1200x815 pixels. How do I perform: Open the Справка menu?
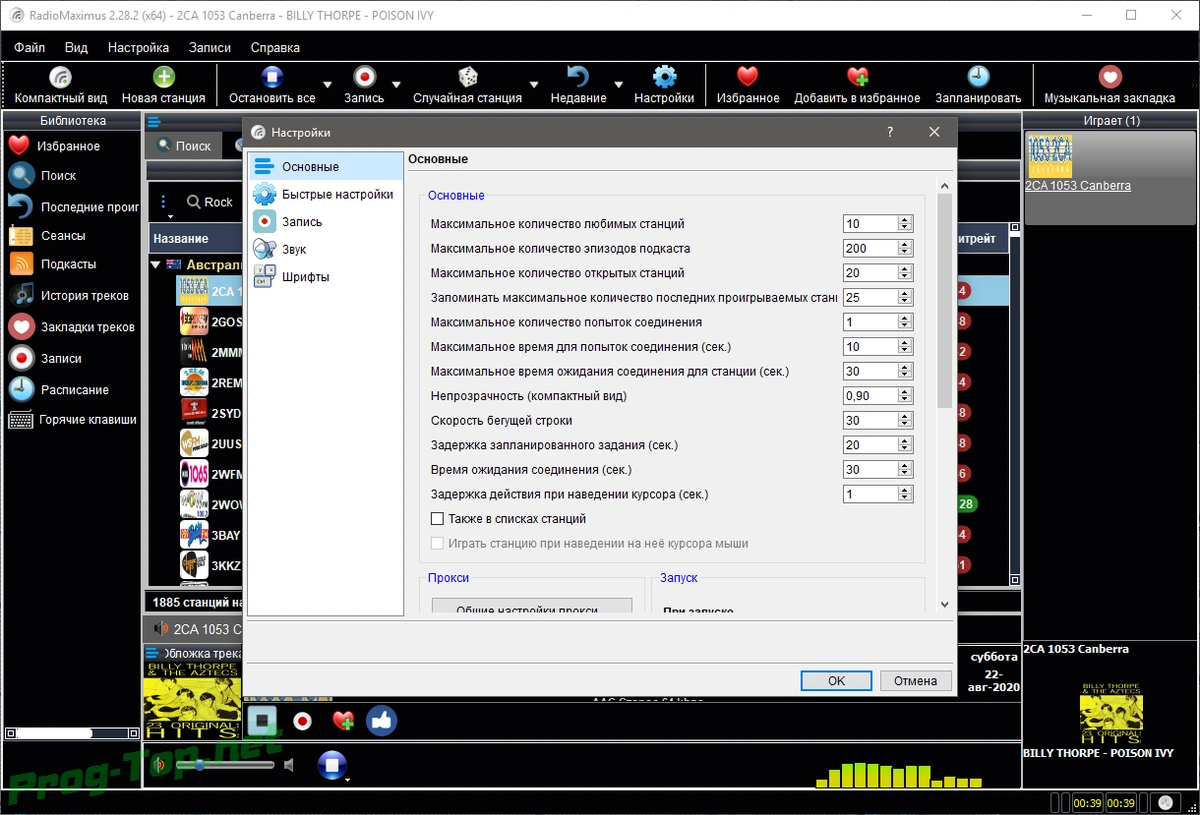coord(275,47)
